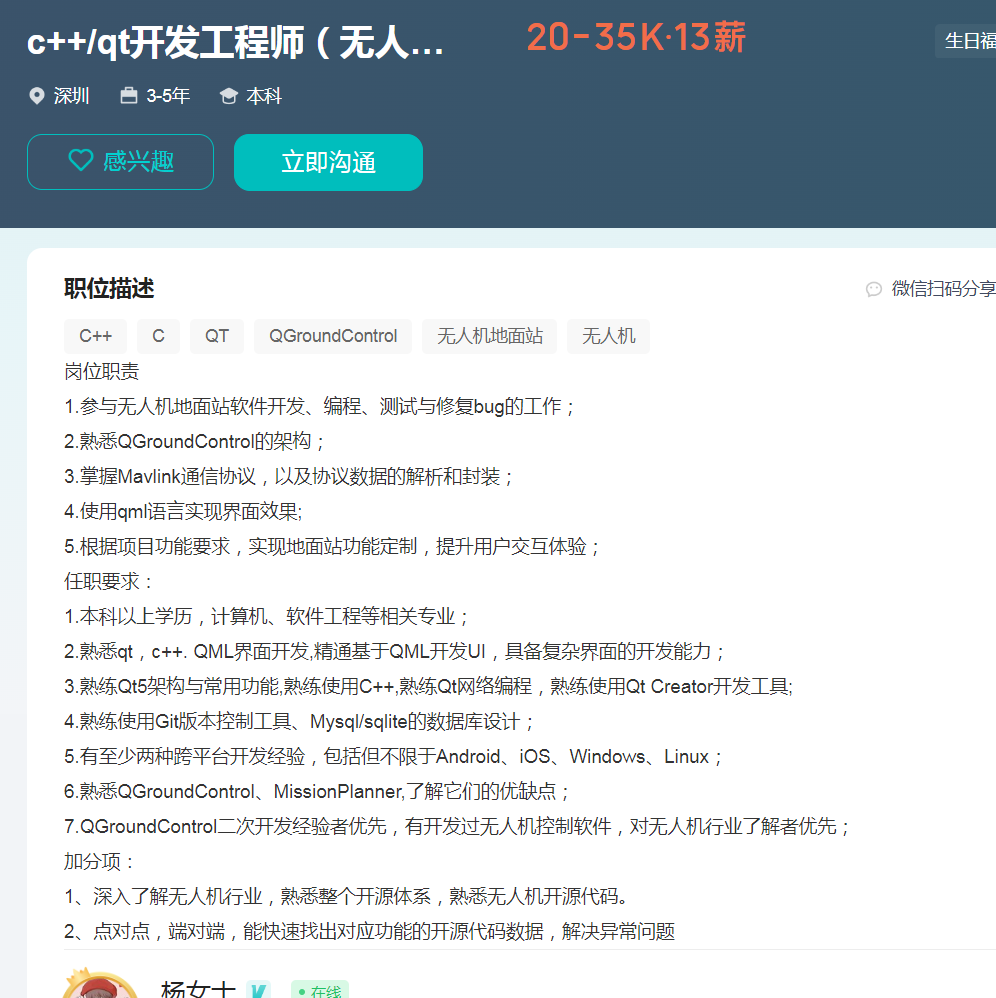
Task: Click the line about 点对点，端对端
Action: point(369,931)
